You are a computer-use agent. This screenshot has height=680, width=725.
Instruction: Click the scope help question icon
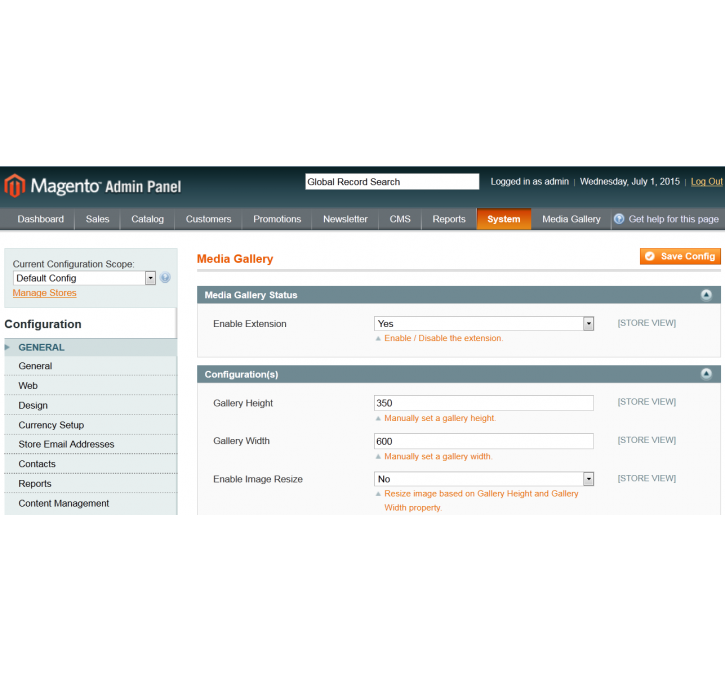click(x=165, y=277)
